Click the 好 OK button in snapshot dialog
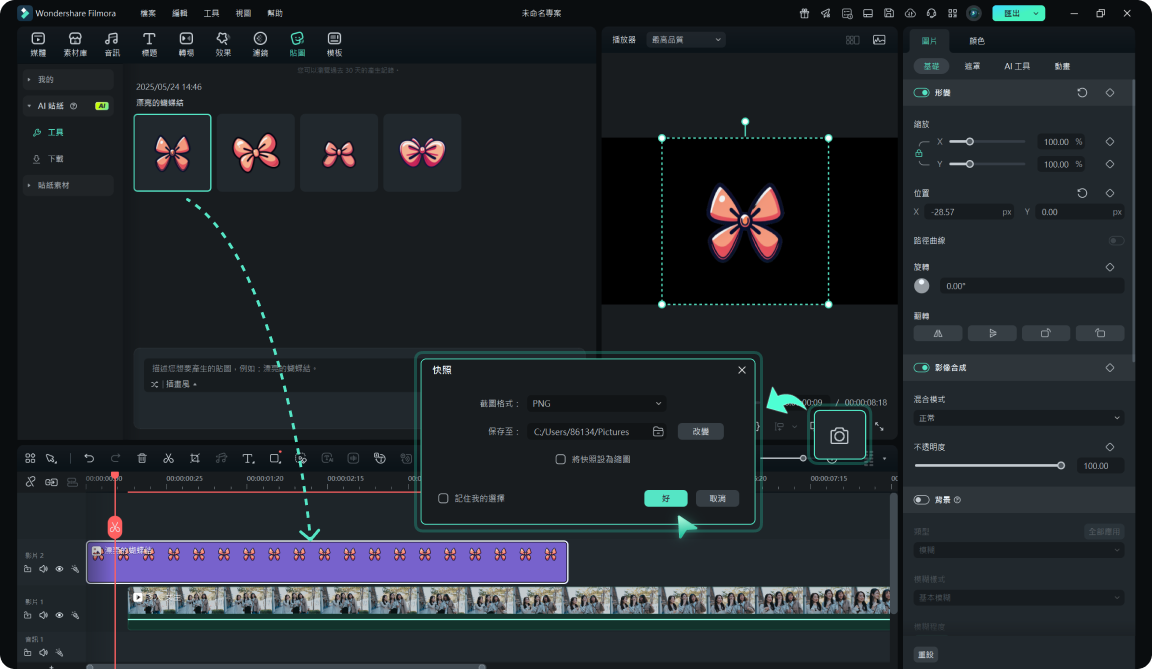The width and height of the screenshot is (1152, 669). coord(666,499)
